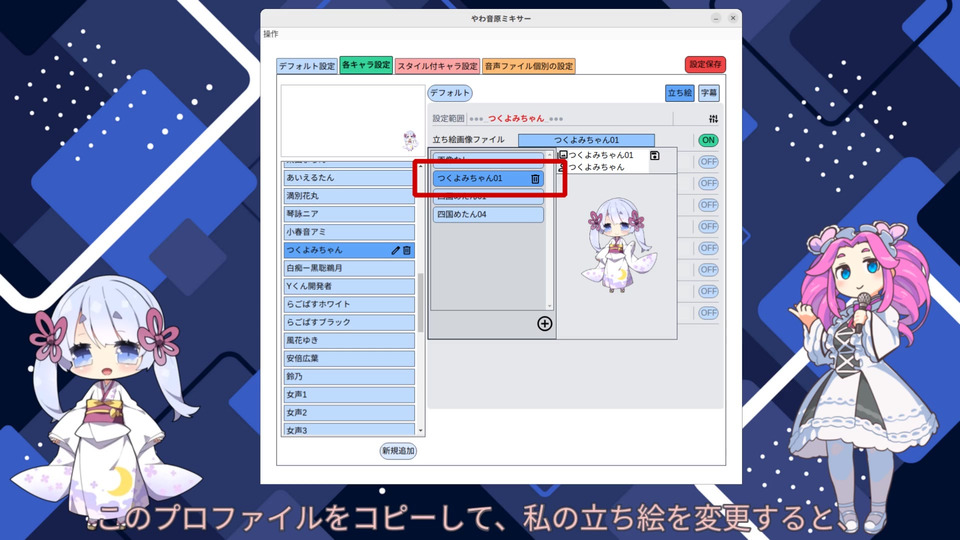The width and height of the screenshot is (960, 540).
Task: Select the つくよみちゃん01 profile entry
Action: tap(488, 179)
